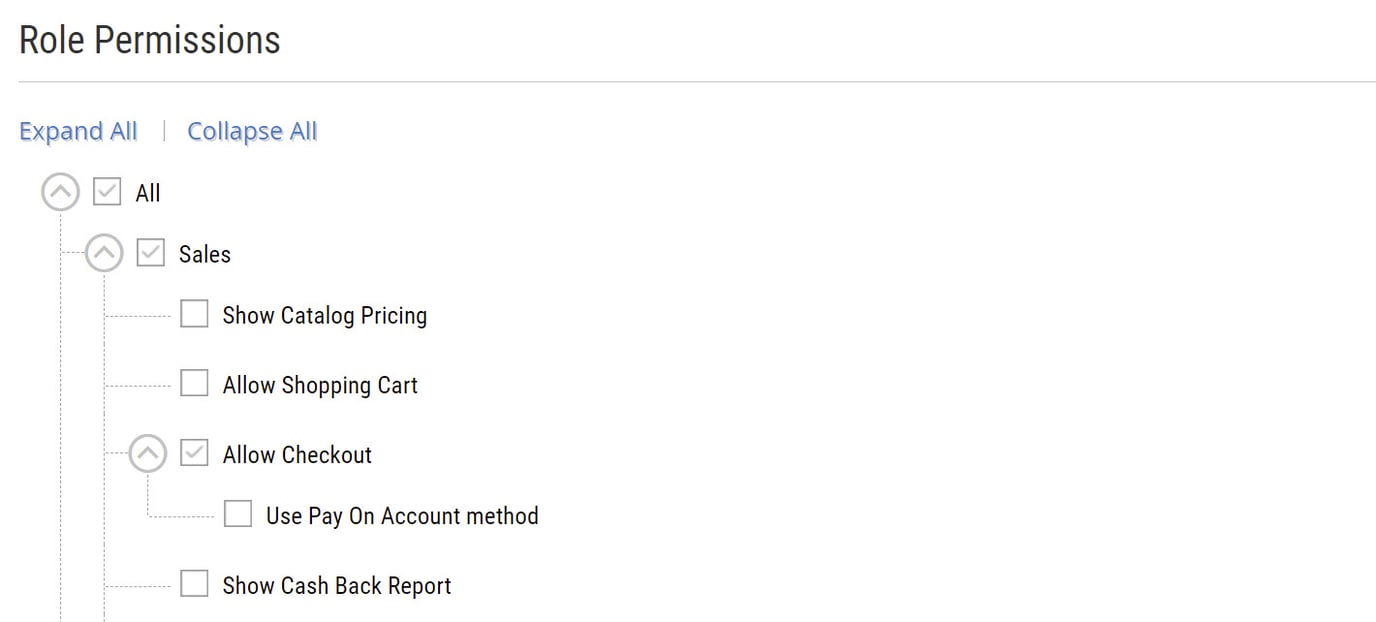Select the All tree item label

coord(150,192)
